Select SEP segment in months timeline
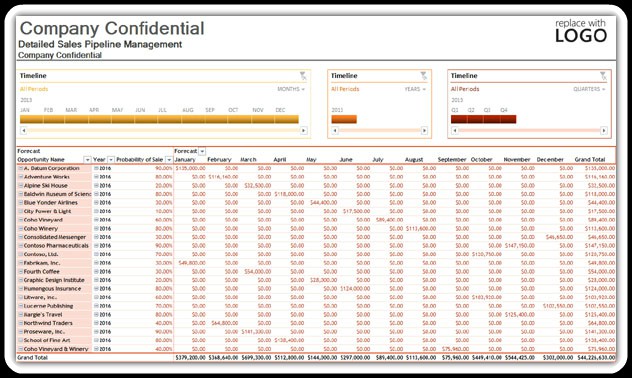 [x=216, y=119]
